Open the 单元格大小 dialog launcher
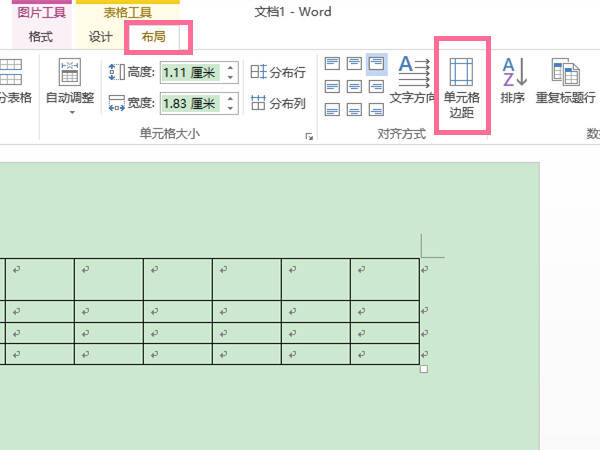The height and width of the screenshot is (450, 600). [309, 137]
